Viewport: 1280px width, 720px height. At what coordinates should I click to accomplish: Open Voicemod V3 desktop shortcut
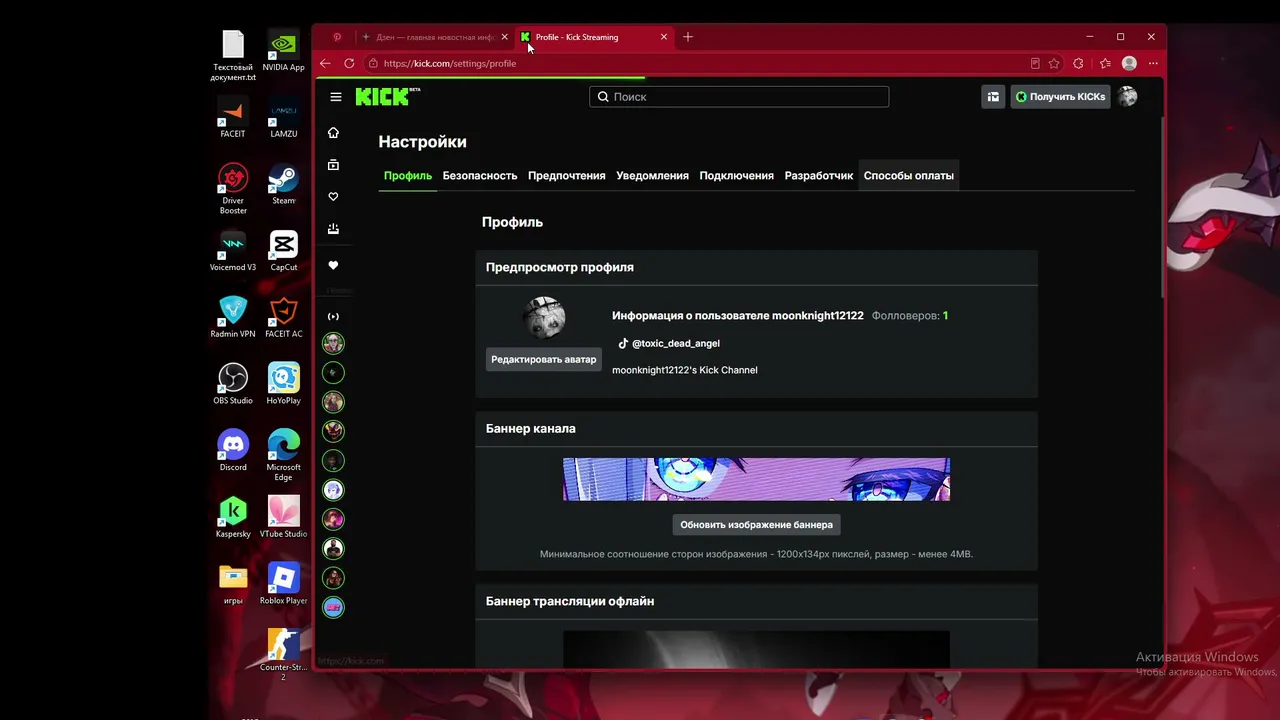point(233,250)
